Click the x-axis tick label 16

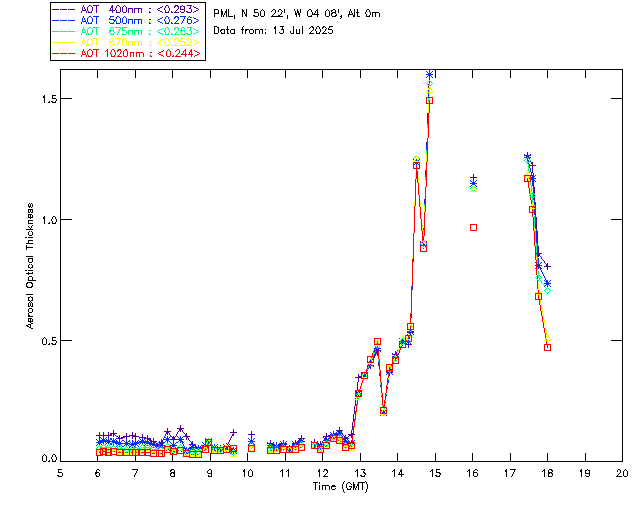(472, 472)
